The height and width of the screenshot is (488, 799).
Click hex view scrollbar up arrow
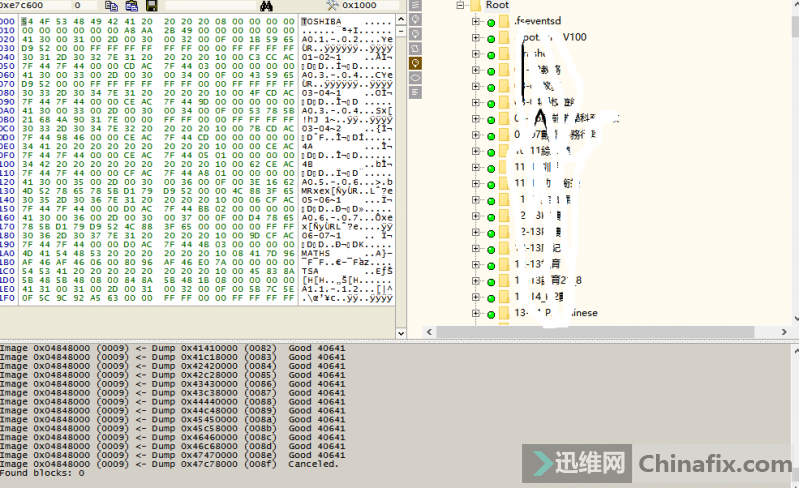[x=402, y=20]
